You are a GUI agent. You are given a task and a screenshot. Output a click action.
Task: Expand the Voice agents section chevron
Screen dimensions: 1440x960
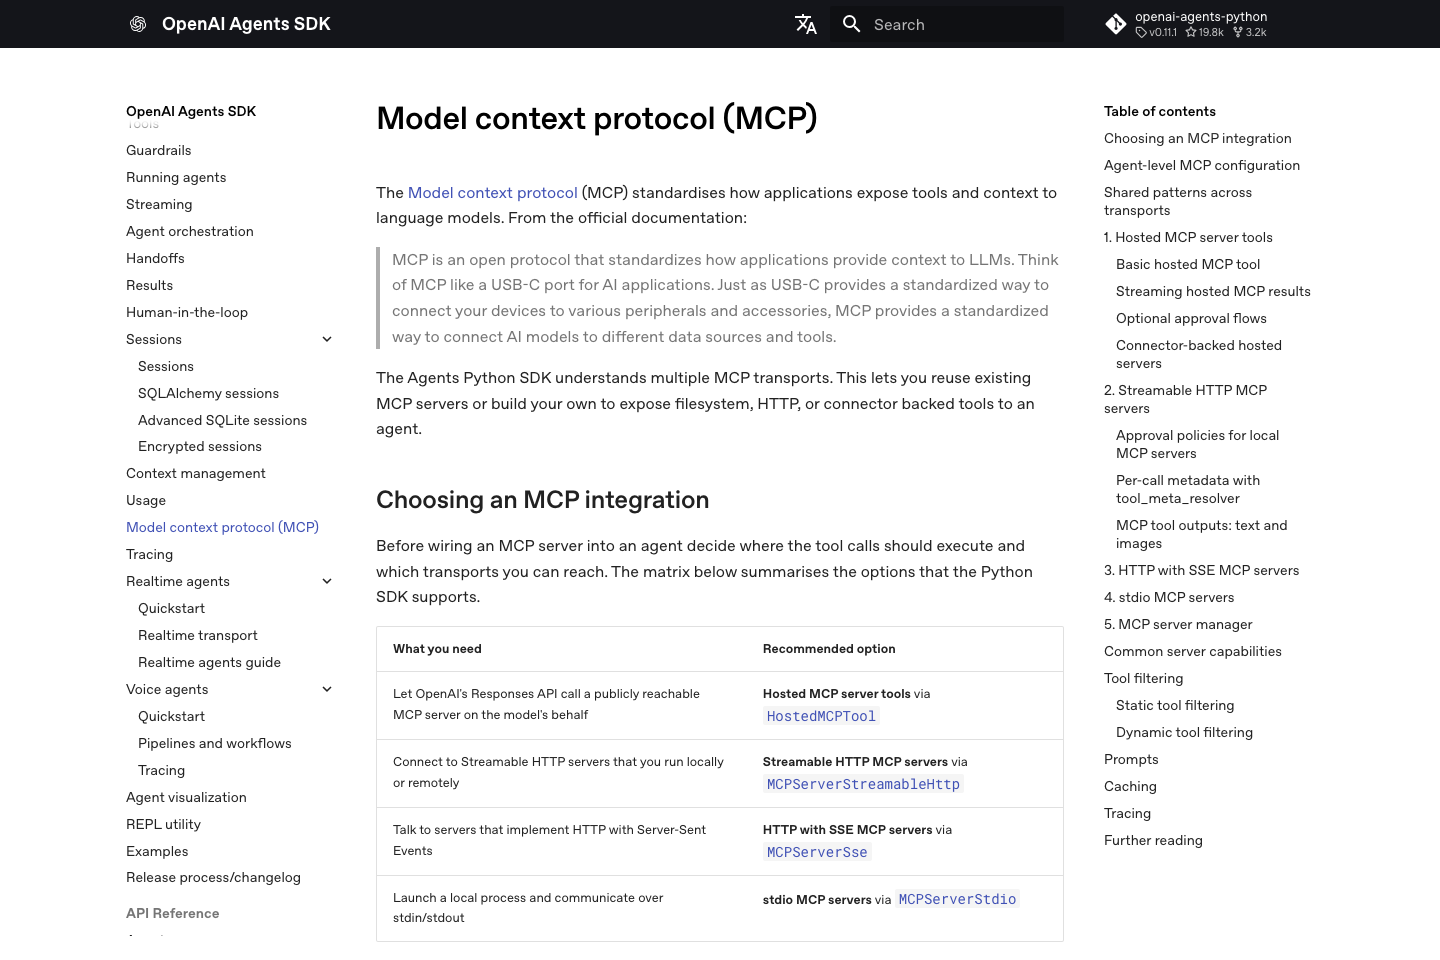(327, 689)
